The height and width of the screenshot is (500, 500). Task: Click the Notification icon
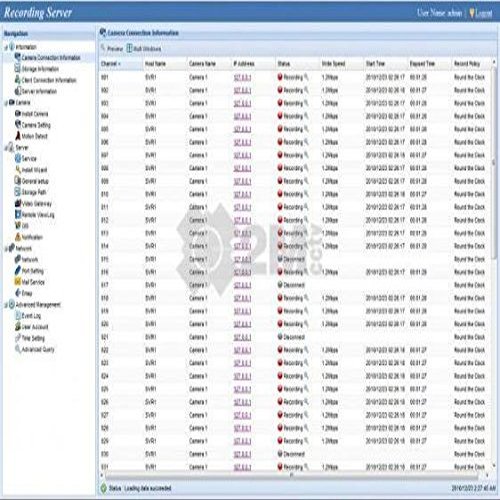tap(18, 237)
